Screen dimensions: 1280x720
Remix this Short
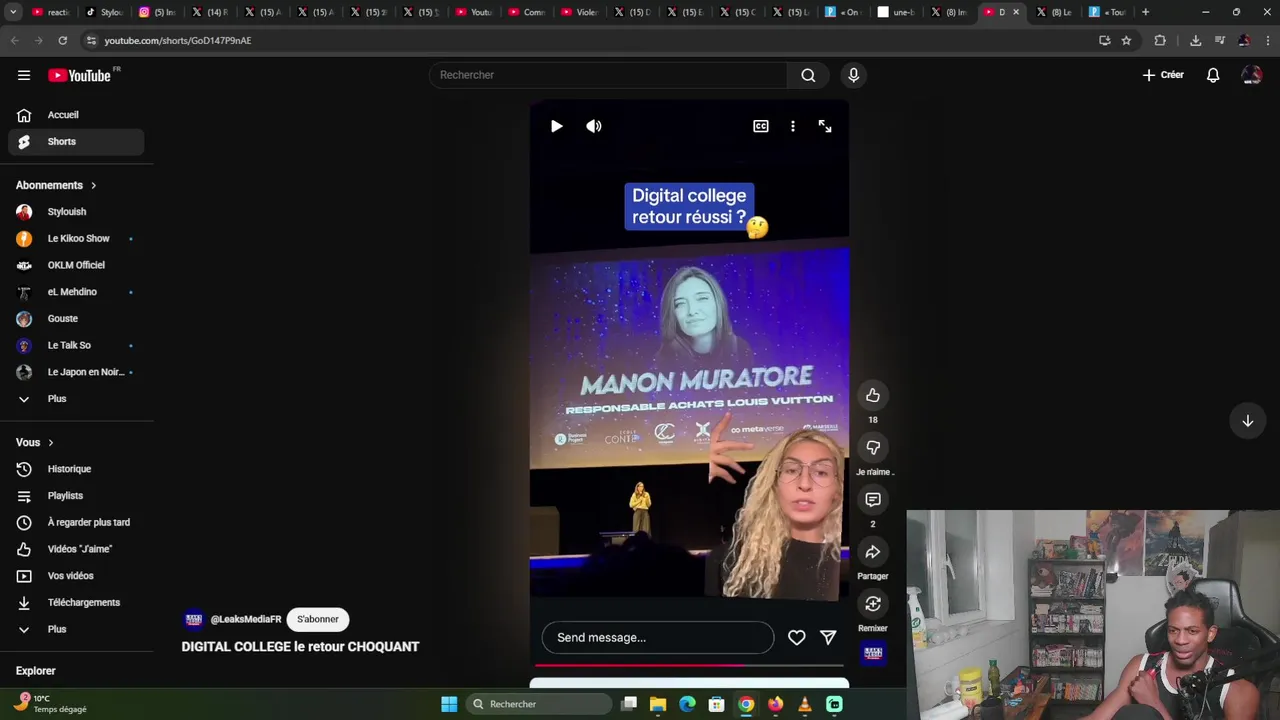[x=873, y=604]
